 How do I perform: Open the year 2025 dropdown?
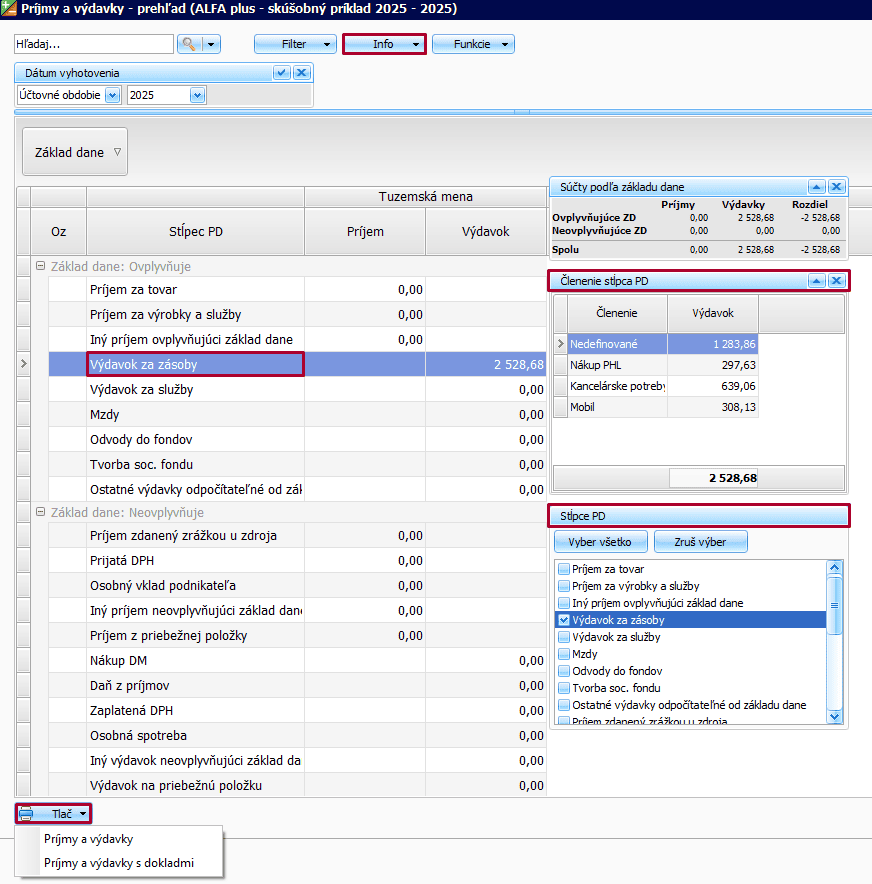(197, 95)
